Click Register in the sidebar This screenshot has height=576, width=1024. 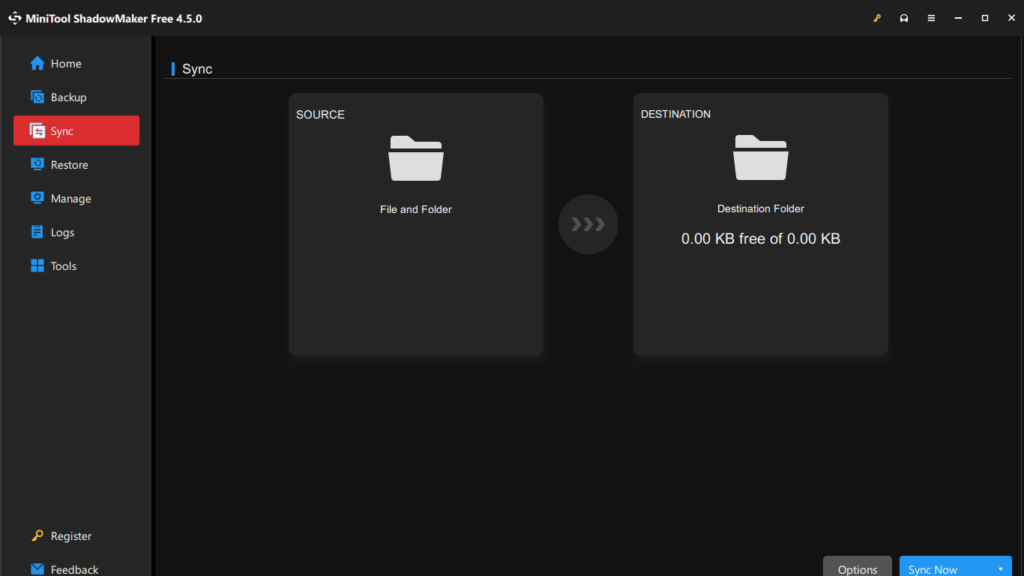coord(70,536)
